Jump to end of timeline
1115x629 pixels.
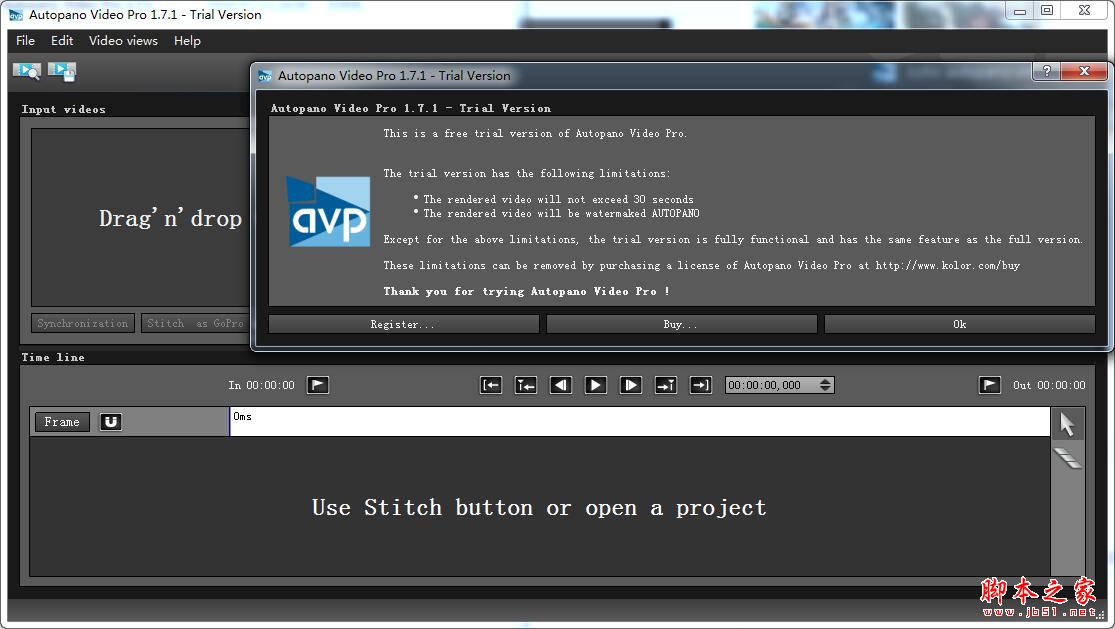[700, 385]
